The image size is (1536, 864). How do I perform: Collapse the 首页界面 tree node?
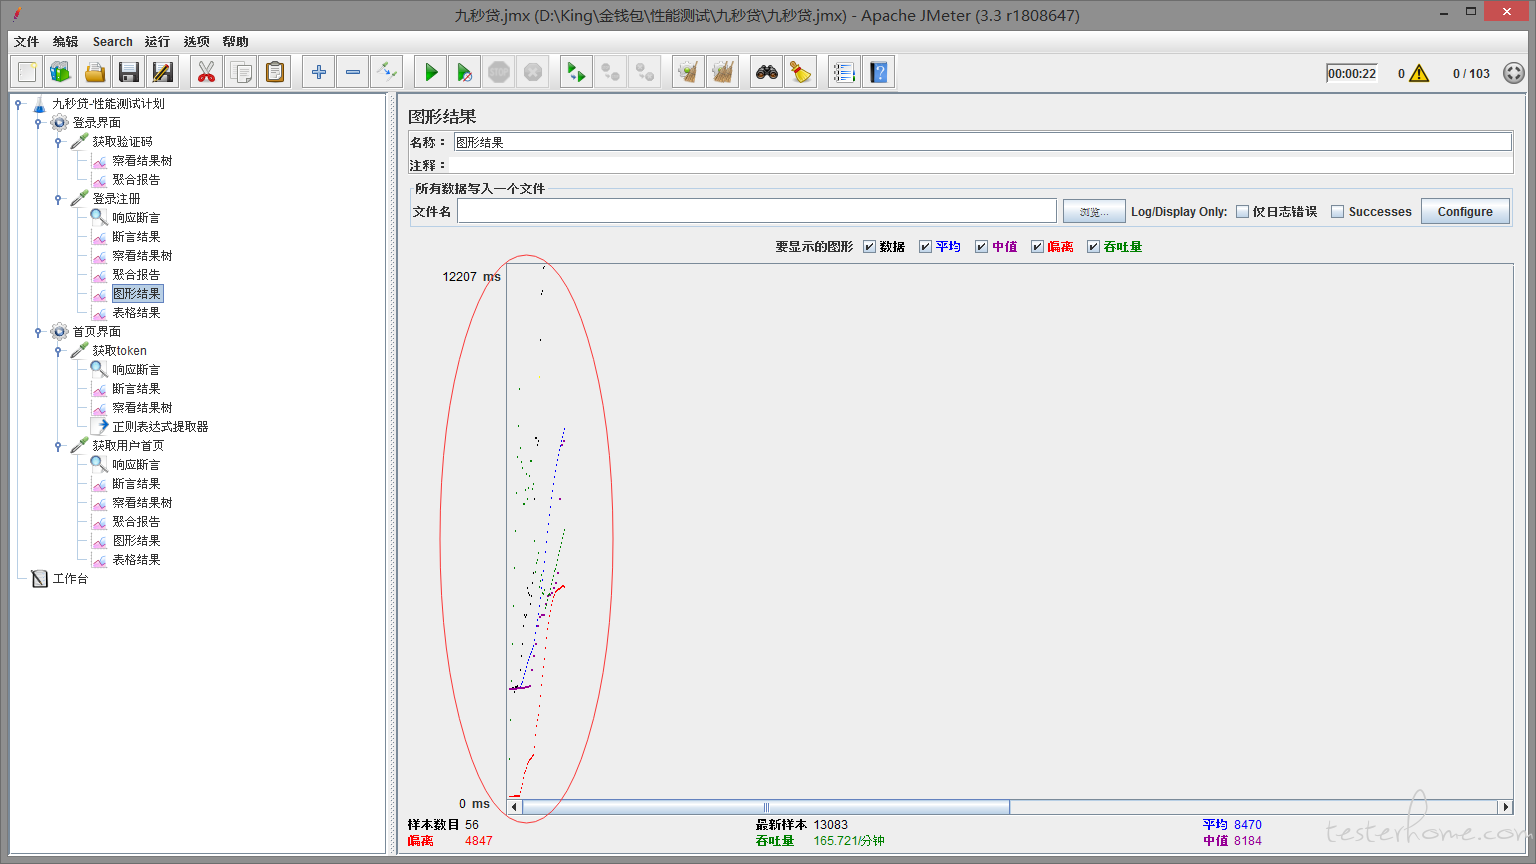pyautogui.click(x=38, y=332)
